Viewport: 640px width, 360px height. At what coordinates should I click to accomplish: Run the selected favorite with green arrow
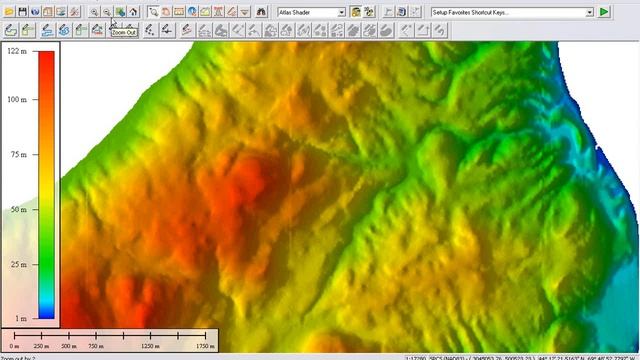click(604, 12)
